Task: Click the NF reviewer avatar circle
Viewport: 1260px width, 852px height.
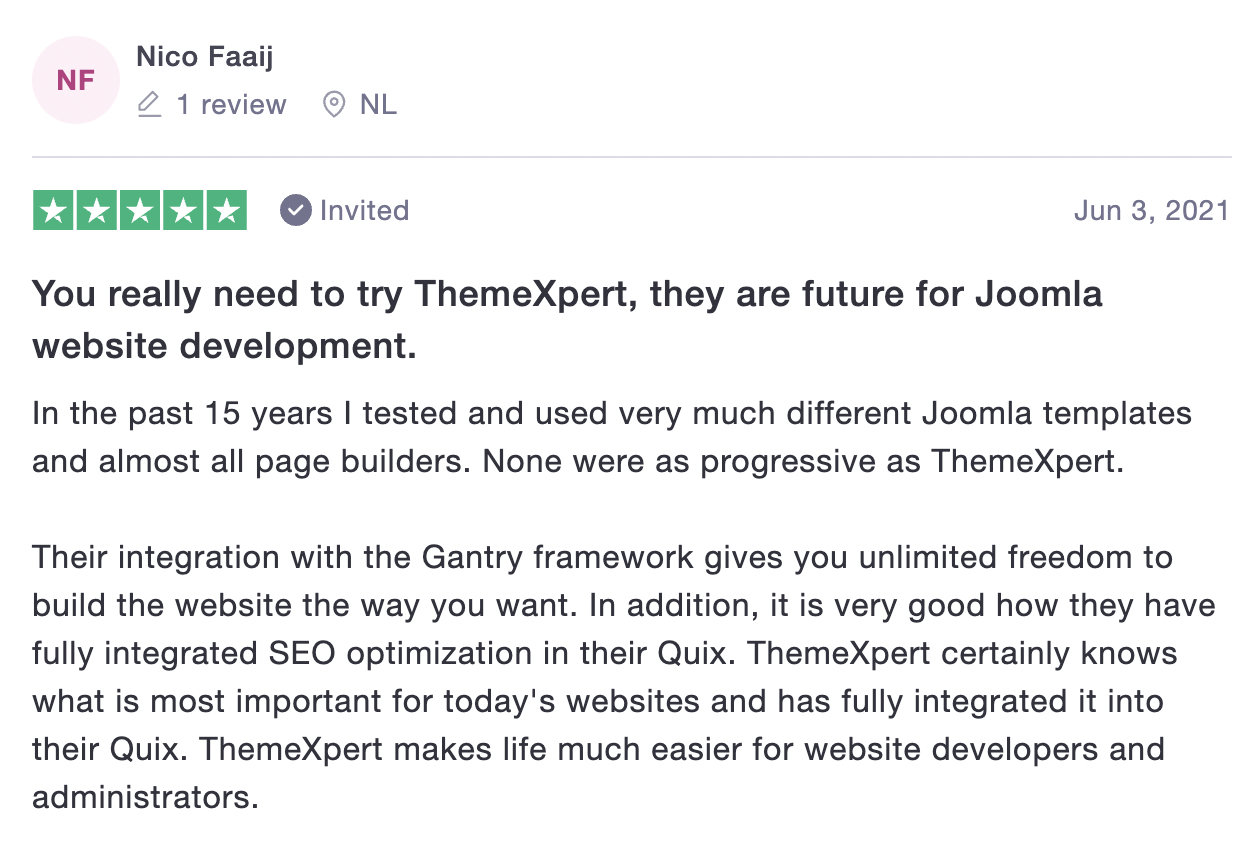Action: pyautogui.click(x=76, y=80)
